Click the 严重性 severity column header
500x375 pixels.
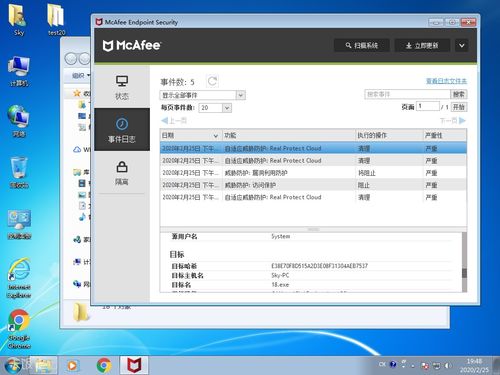click(445, 135)
